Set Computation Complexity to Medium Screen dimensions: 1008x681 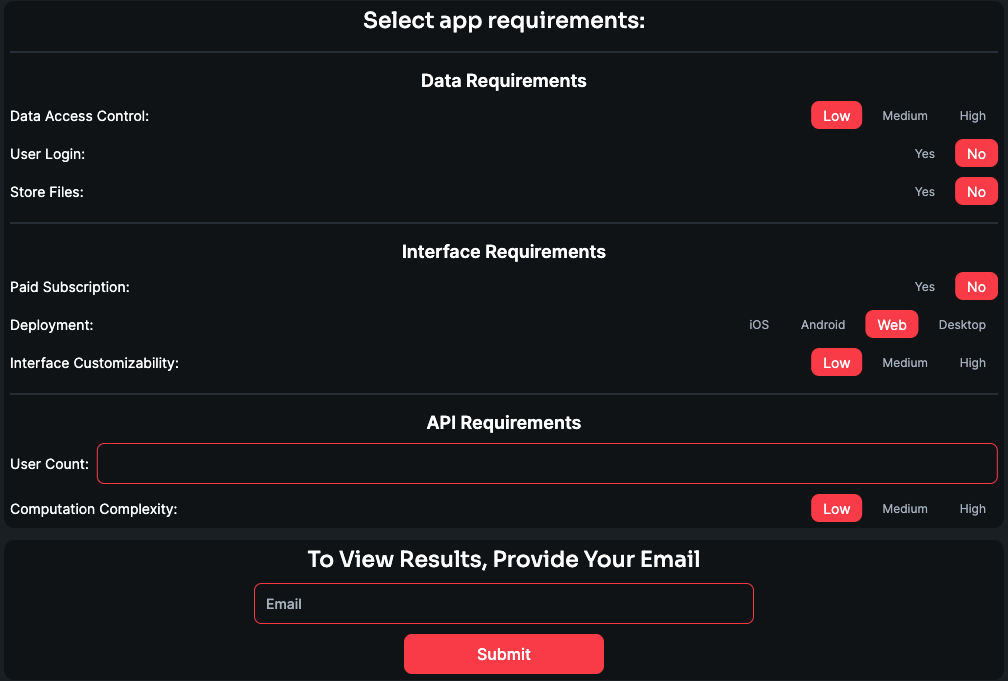pyautogui.click(x=904, y=508)
